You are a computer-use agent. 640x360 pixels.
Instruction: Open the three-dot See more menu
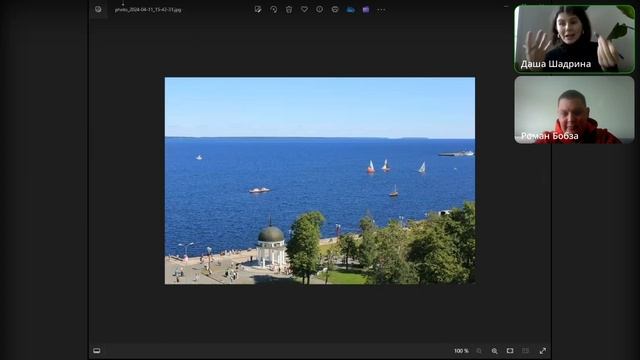pos(381,9)
